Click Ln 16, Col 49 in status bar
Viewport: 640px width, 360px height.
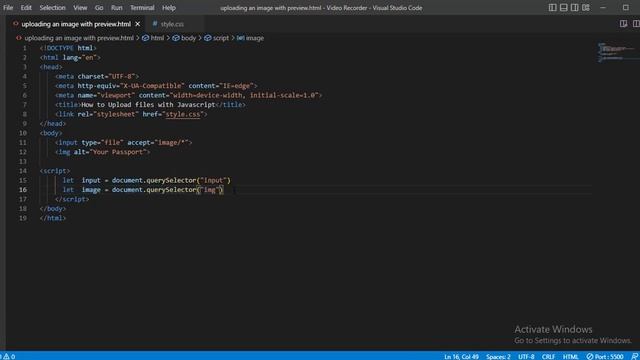pos(461,356)
